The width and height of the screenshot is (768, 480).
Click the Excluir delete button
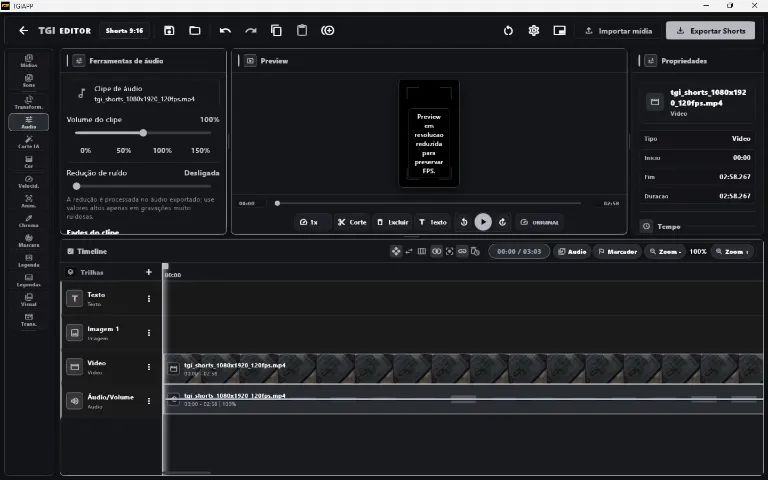[392, 222]
